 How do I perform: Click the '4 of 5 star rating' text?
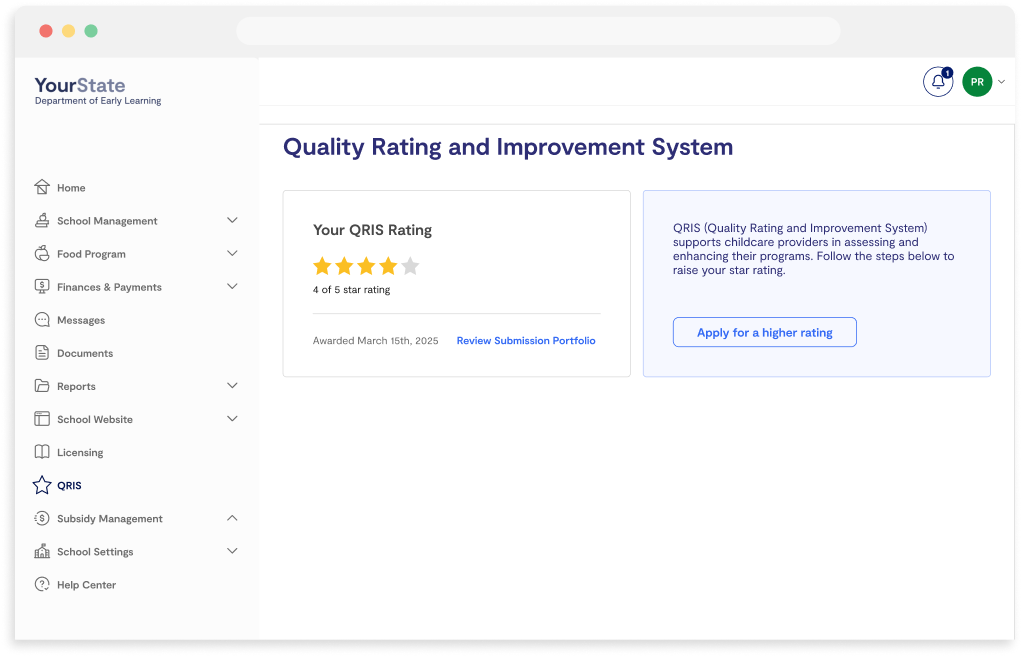coord(351,290)
